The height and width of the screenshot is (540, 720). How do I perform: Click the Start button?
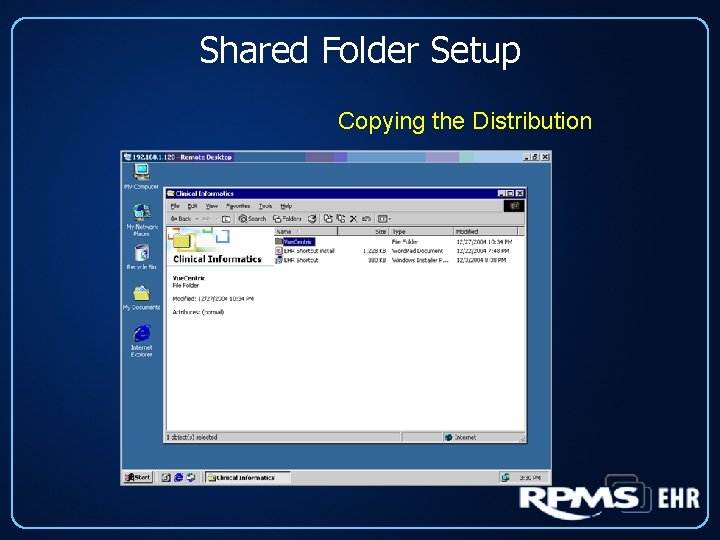point(138,478)
